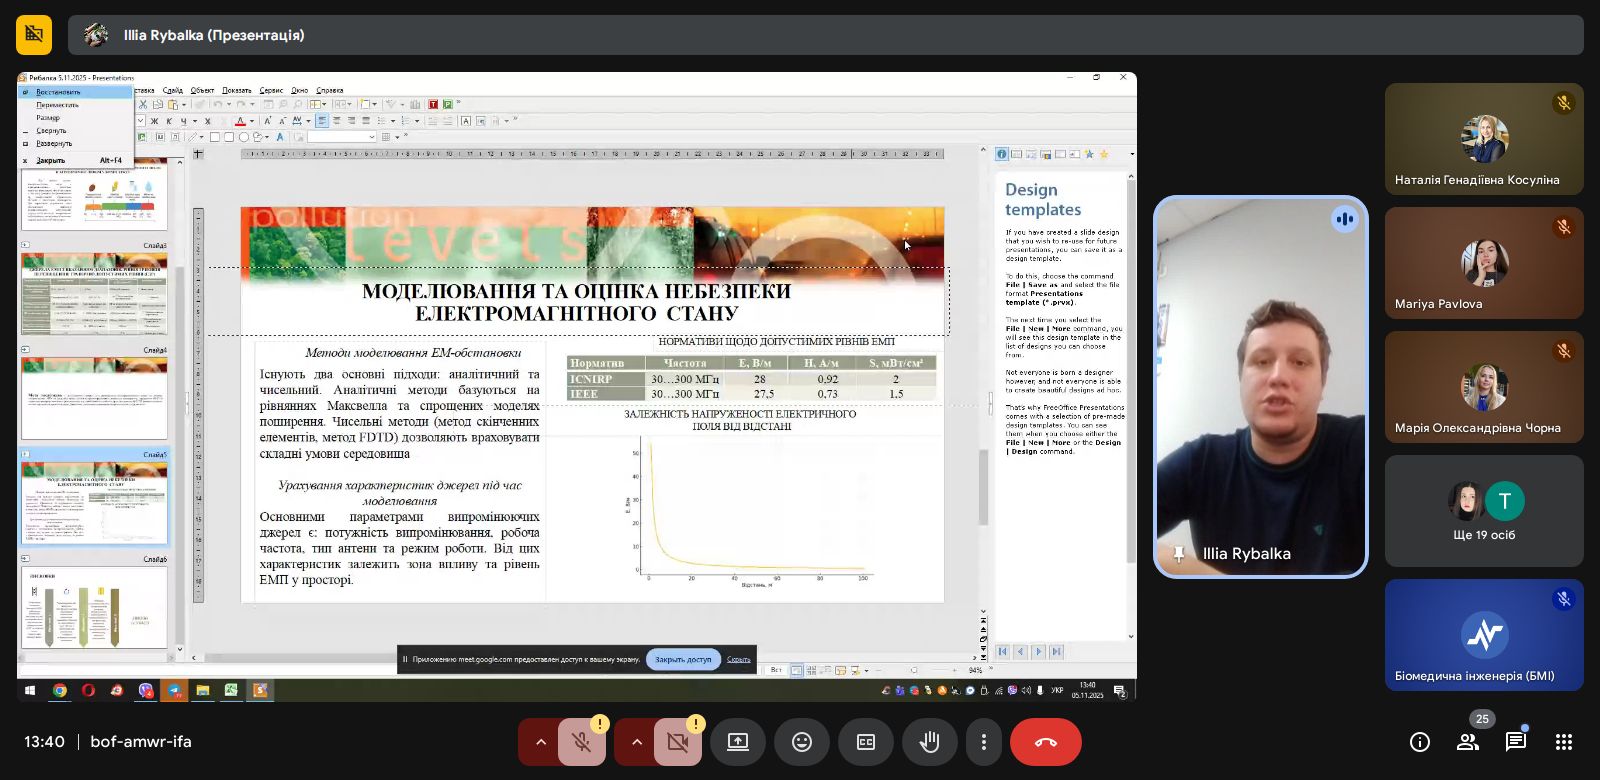The height and width of the screenshot is (780, 1600).
Task: Open the meeting details info icon
Action: click(1419, 742)
